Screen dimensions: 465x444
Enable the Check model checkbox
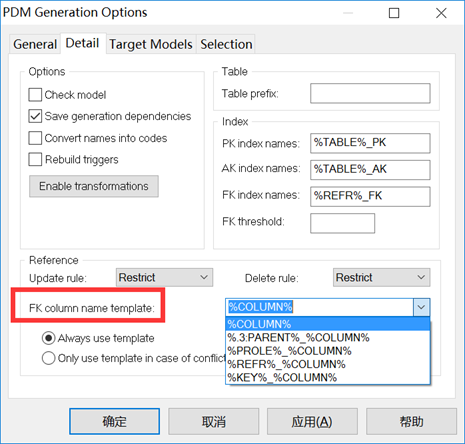pos(35,95)
